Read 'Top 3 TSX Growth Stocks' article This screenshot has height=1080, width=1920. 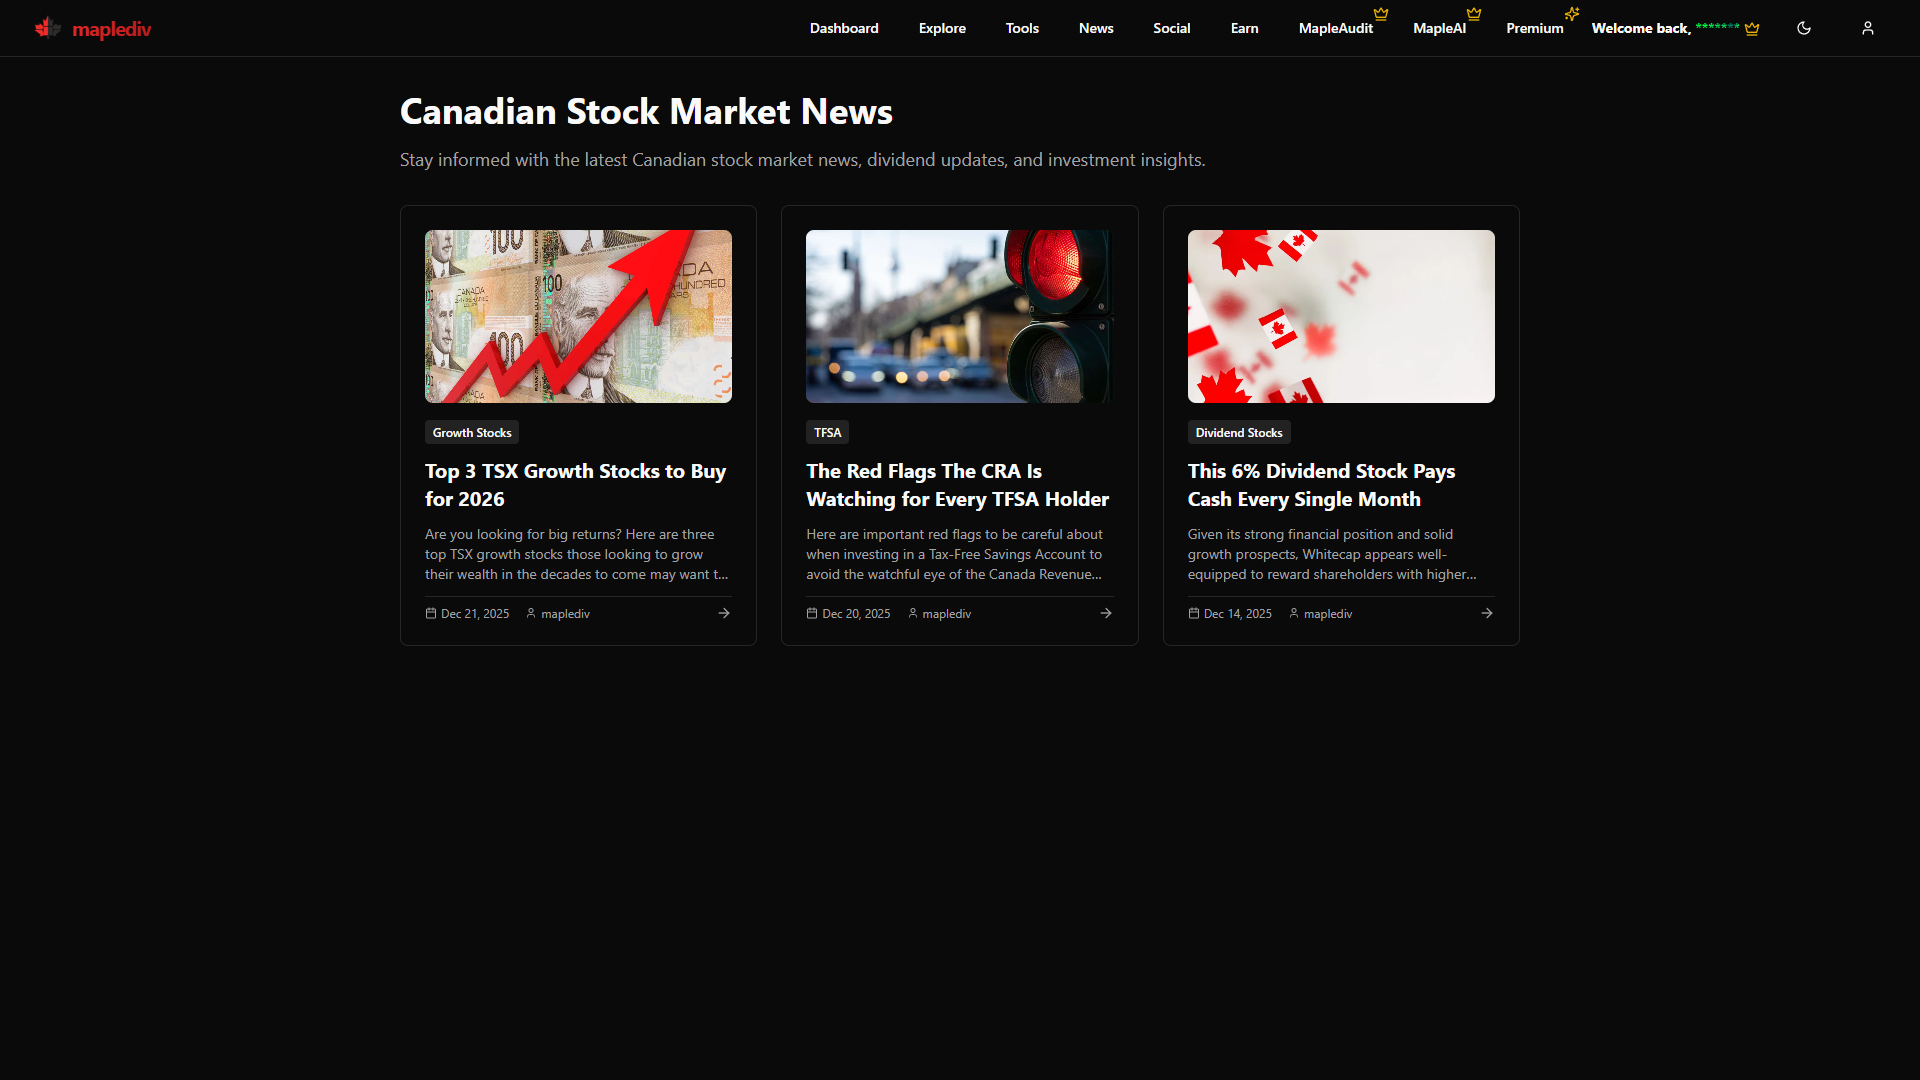[575, 485]
